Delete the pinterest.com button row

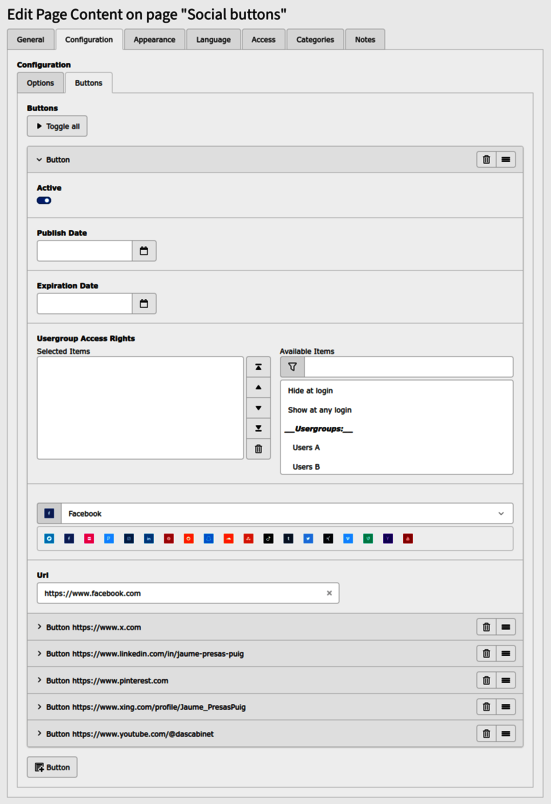(486, 680)
